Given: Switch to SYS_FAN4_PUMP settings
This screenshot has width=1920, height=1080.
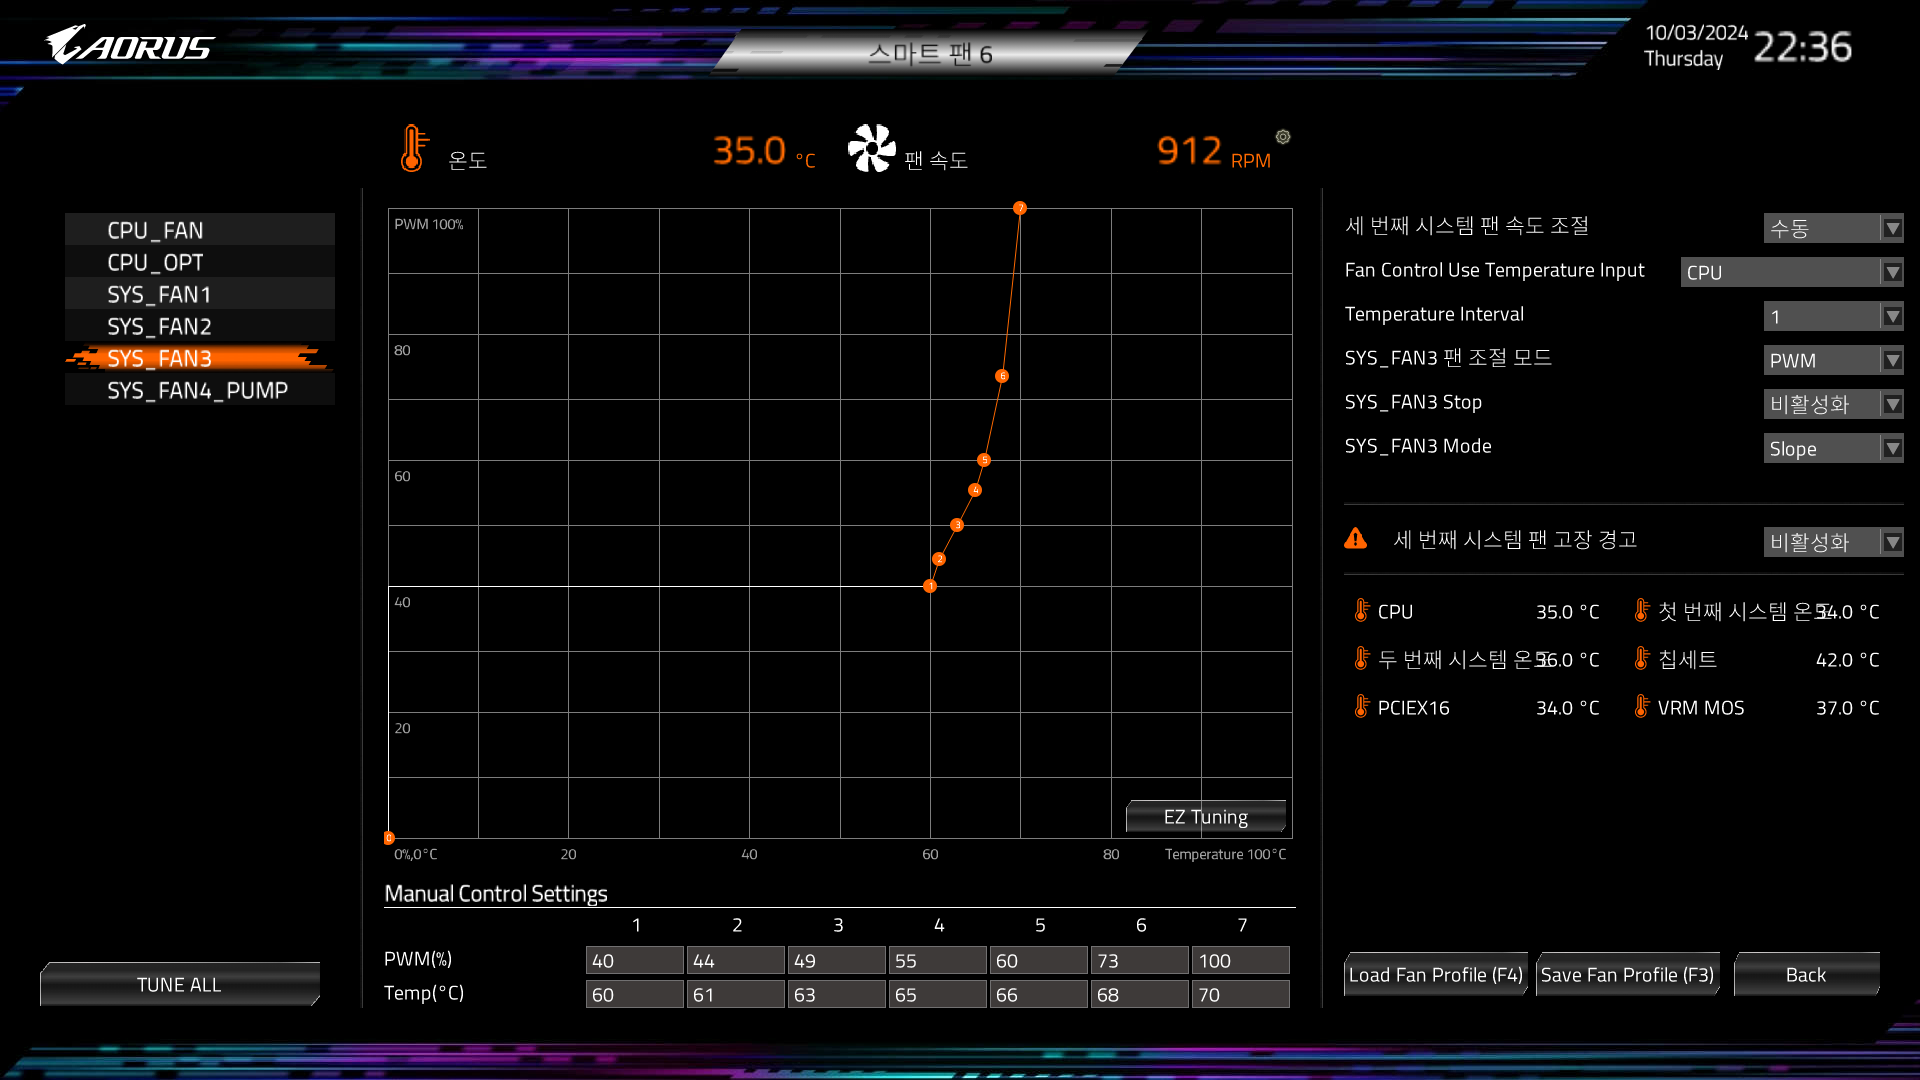Looking at the screenshot, I should [199, 390].
